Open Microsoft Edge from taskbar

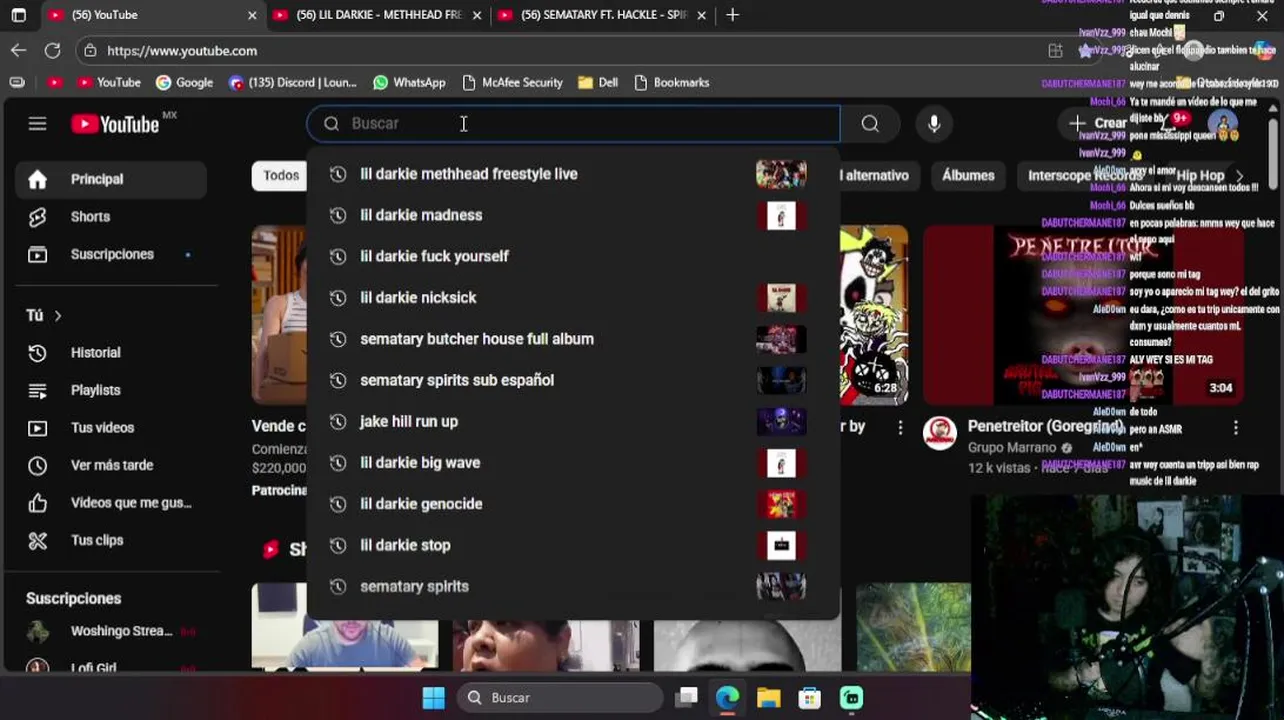click(727, 698)
